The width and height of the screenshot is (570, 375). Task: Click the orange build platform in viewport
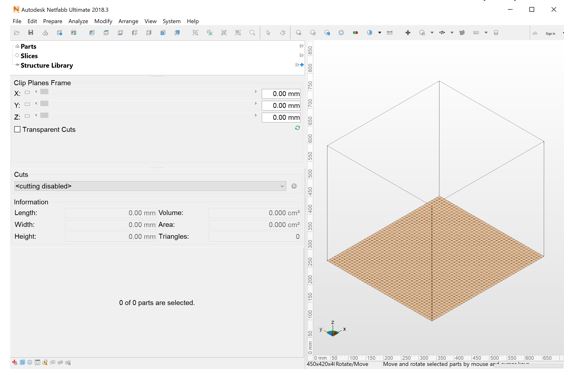click(435, 259)
